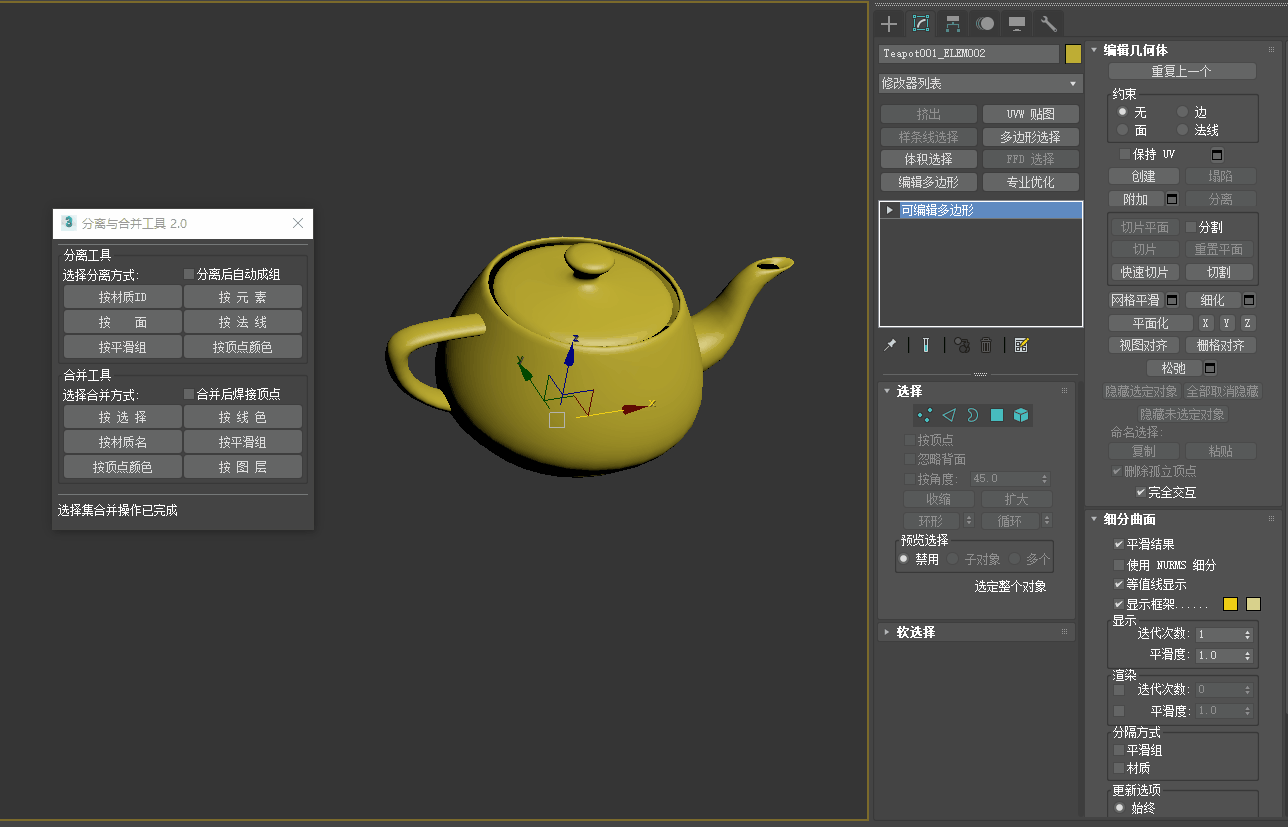Enable 合并后焊接顶点 checkbox
The height and width of the screenshot is (827, 1288).
pyautogui.click(x=189, y=394)
